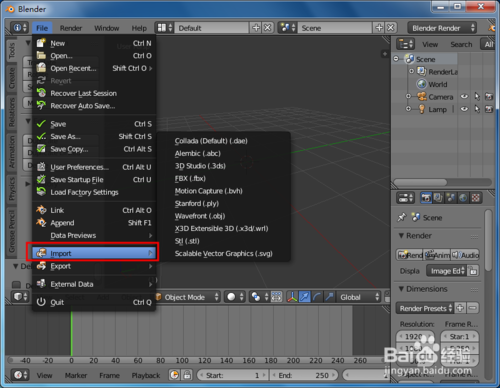Toggle manipulate center points icon
The width and height of the screenshot is (500, 388).
tap(276, 297)
